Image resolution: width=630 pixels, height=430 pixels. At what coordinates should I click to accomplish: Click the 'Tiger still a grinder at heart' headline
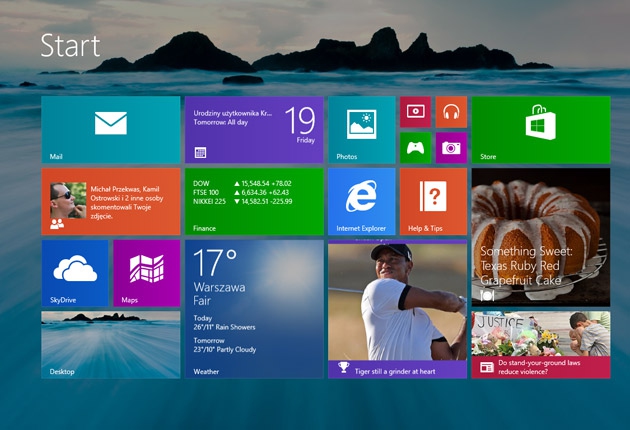click(395, 371)
